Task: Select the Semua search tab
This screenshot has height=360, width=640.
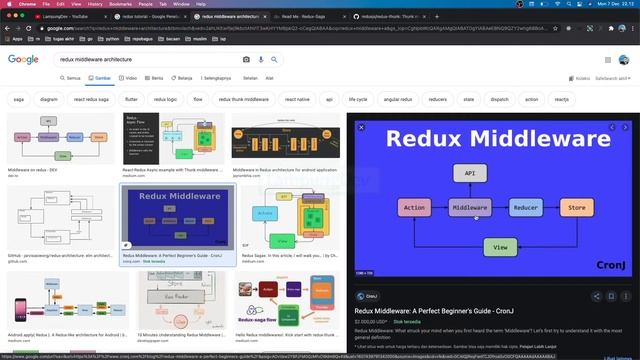Action: click(70, 78)
